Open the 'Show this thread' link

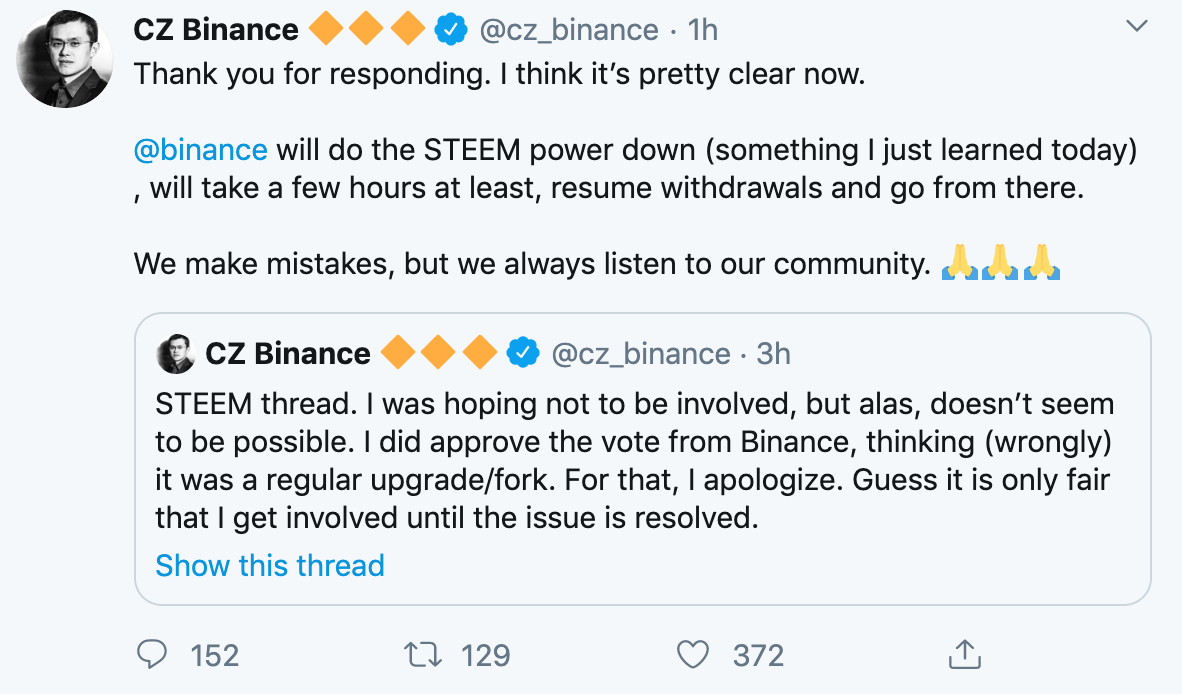tap(270, 565)
